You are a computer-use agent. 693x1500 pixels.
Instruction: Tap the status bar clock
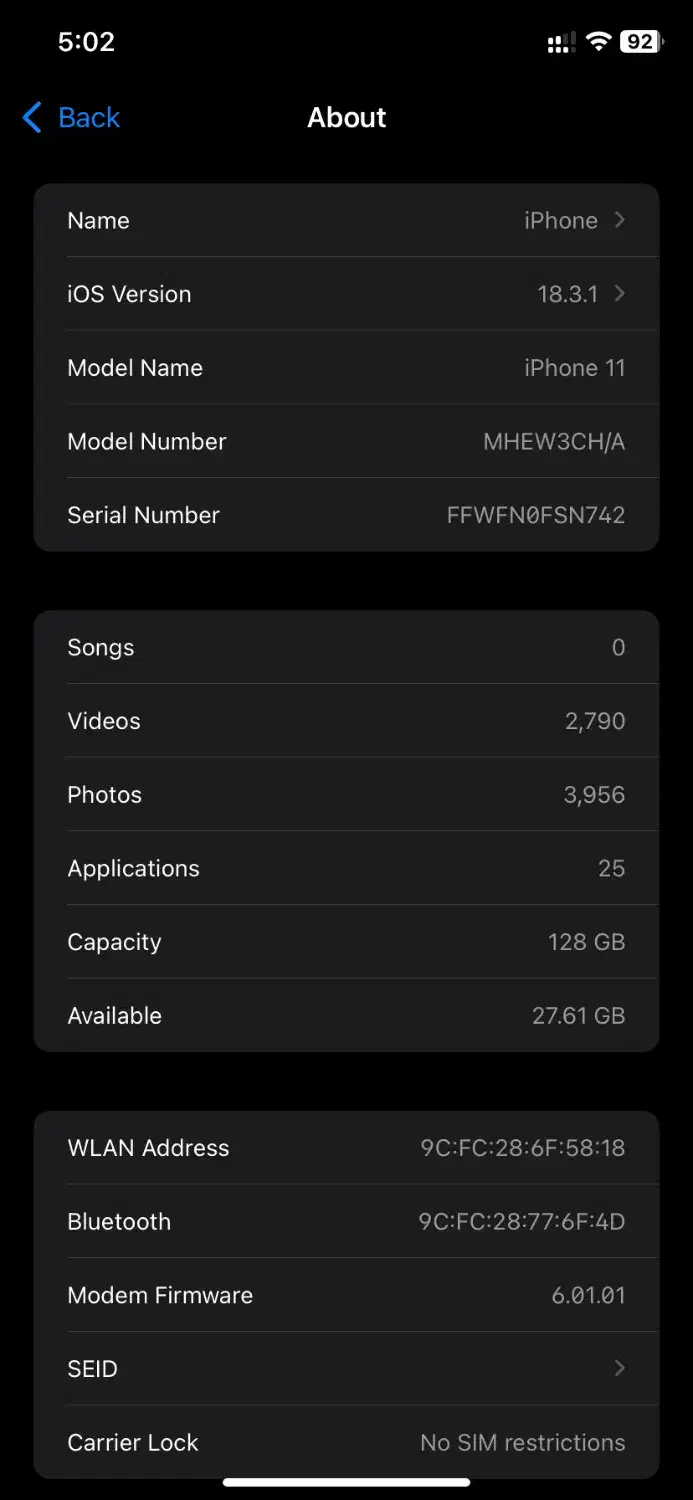(x=86, y=42)
